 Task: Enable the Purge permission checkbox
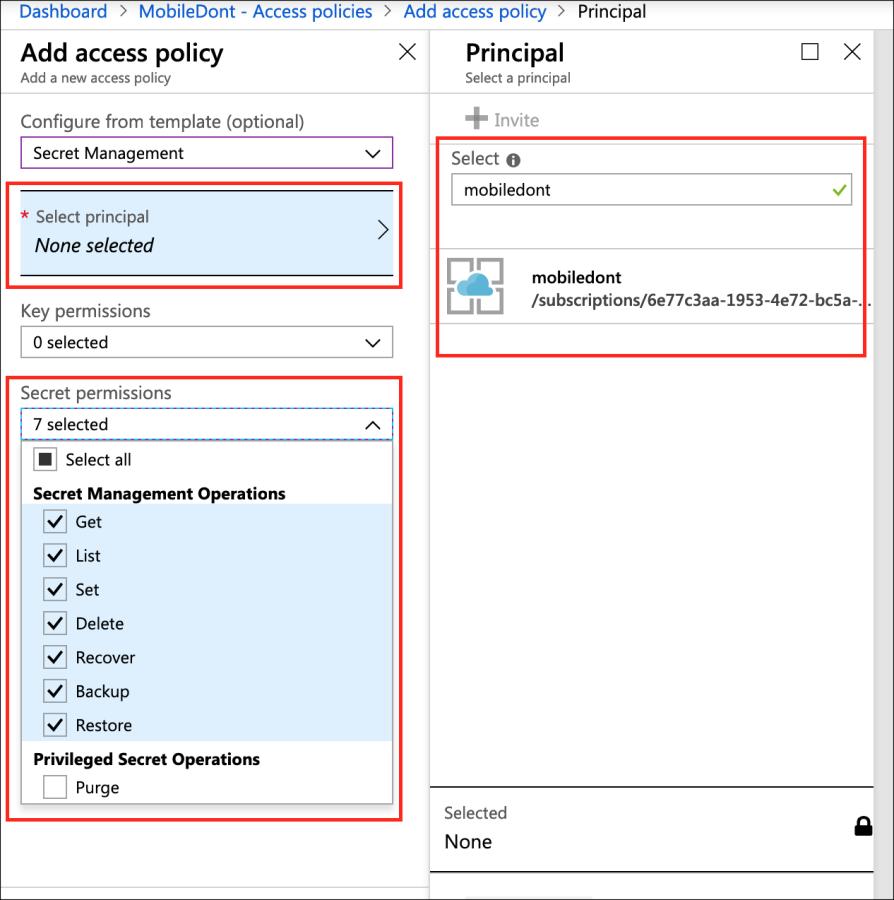pyautogui.click(x=55, y=787)
